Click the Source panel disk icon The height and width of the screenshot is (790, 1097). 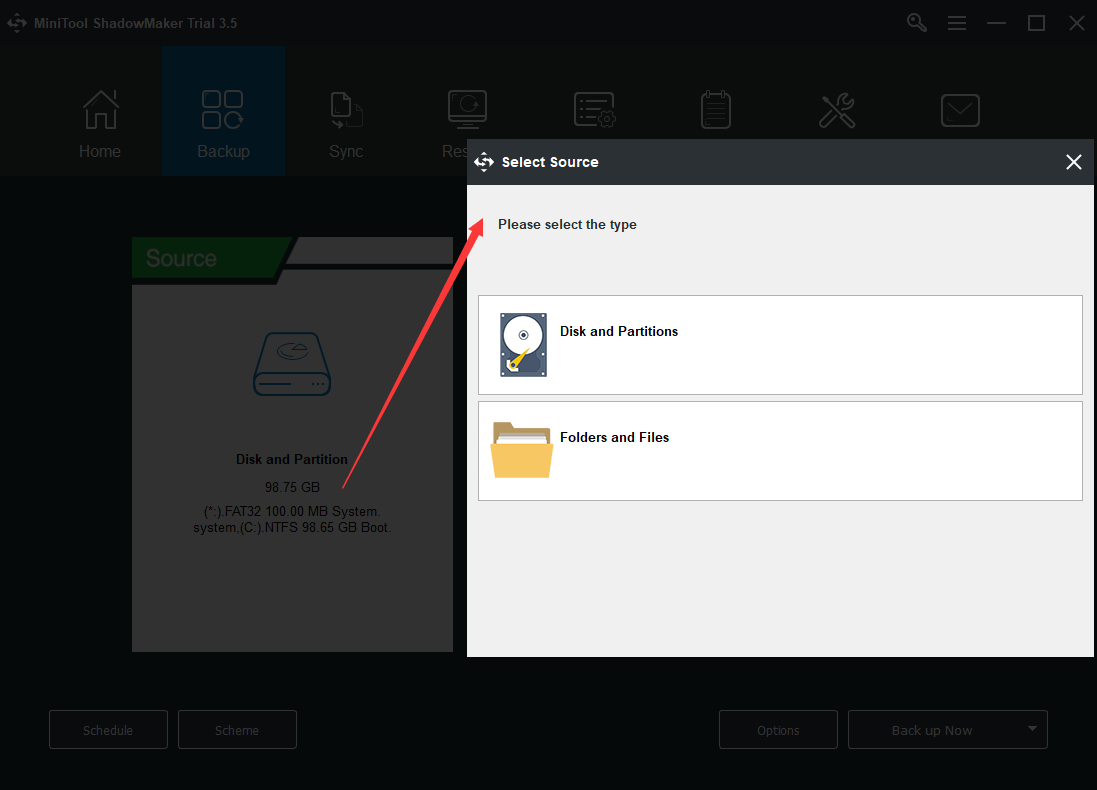[x=292, y=364]
